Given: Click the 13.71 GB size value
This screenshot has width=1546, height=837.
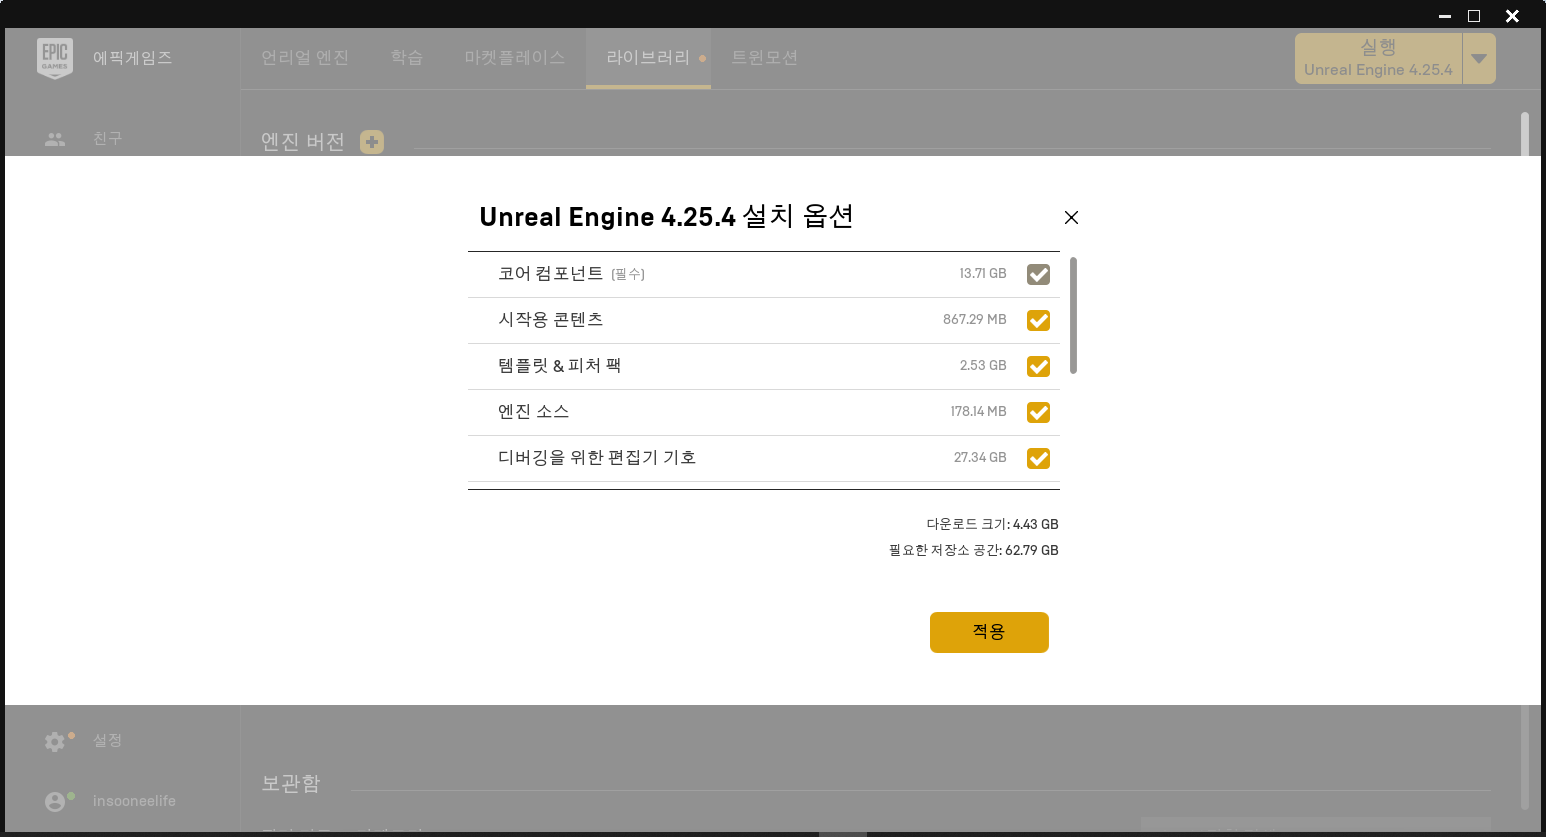Looking at the screenshot, I should click(983, 273).
